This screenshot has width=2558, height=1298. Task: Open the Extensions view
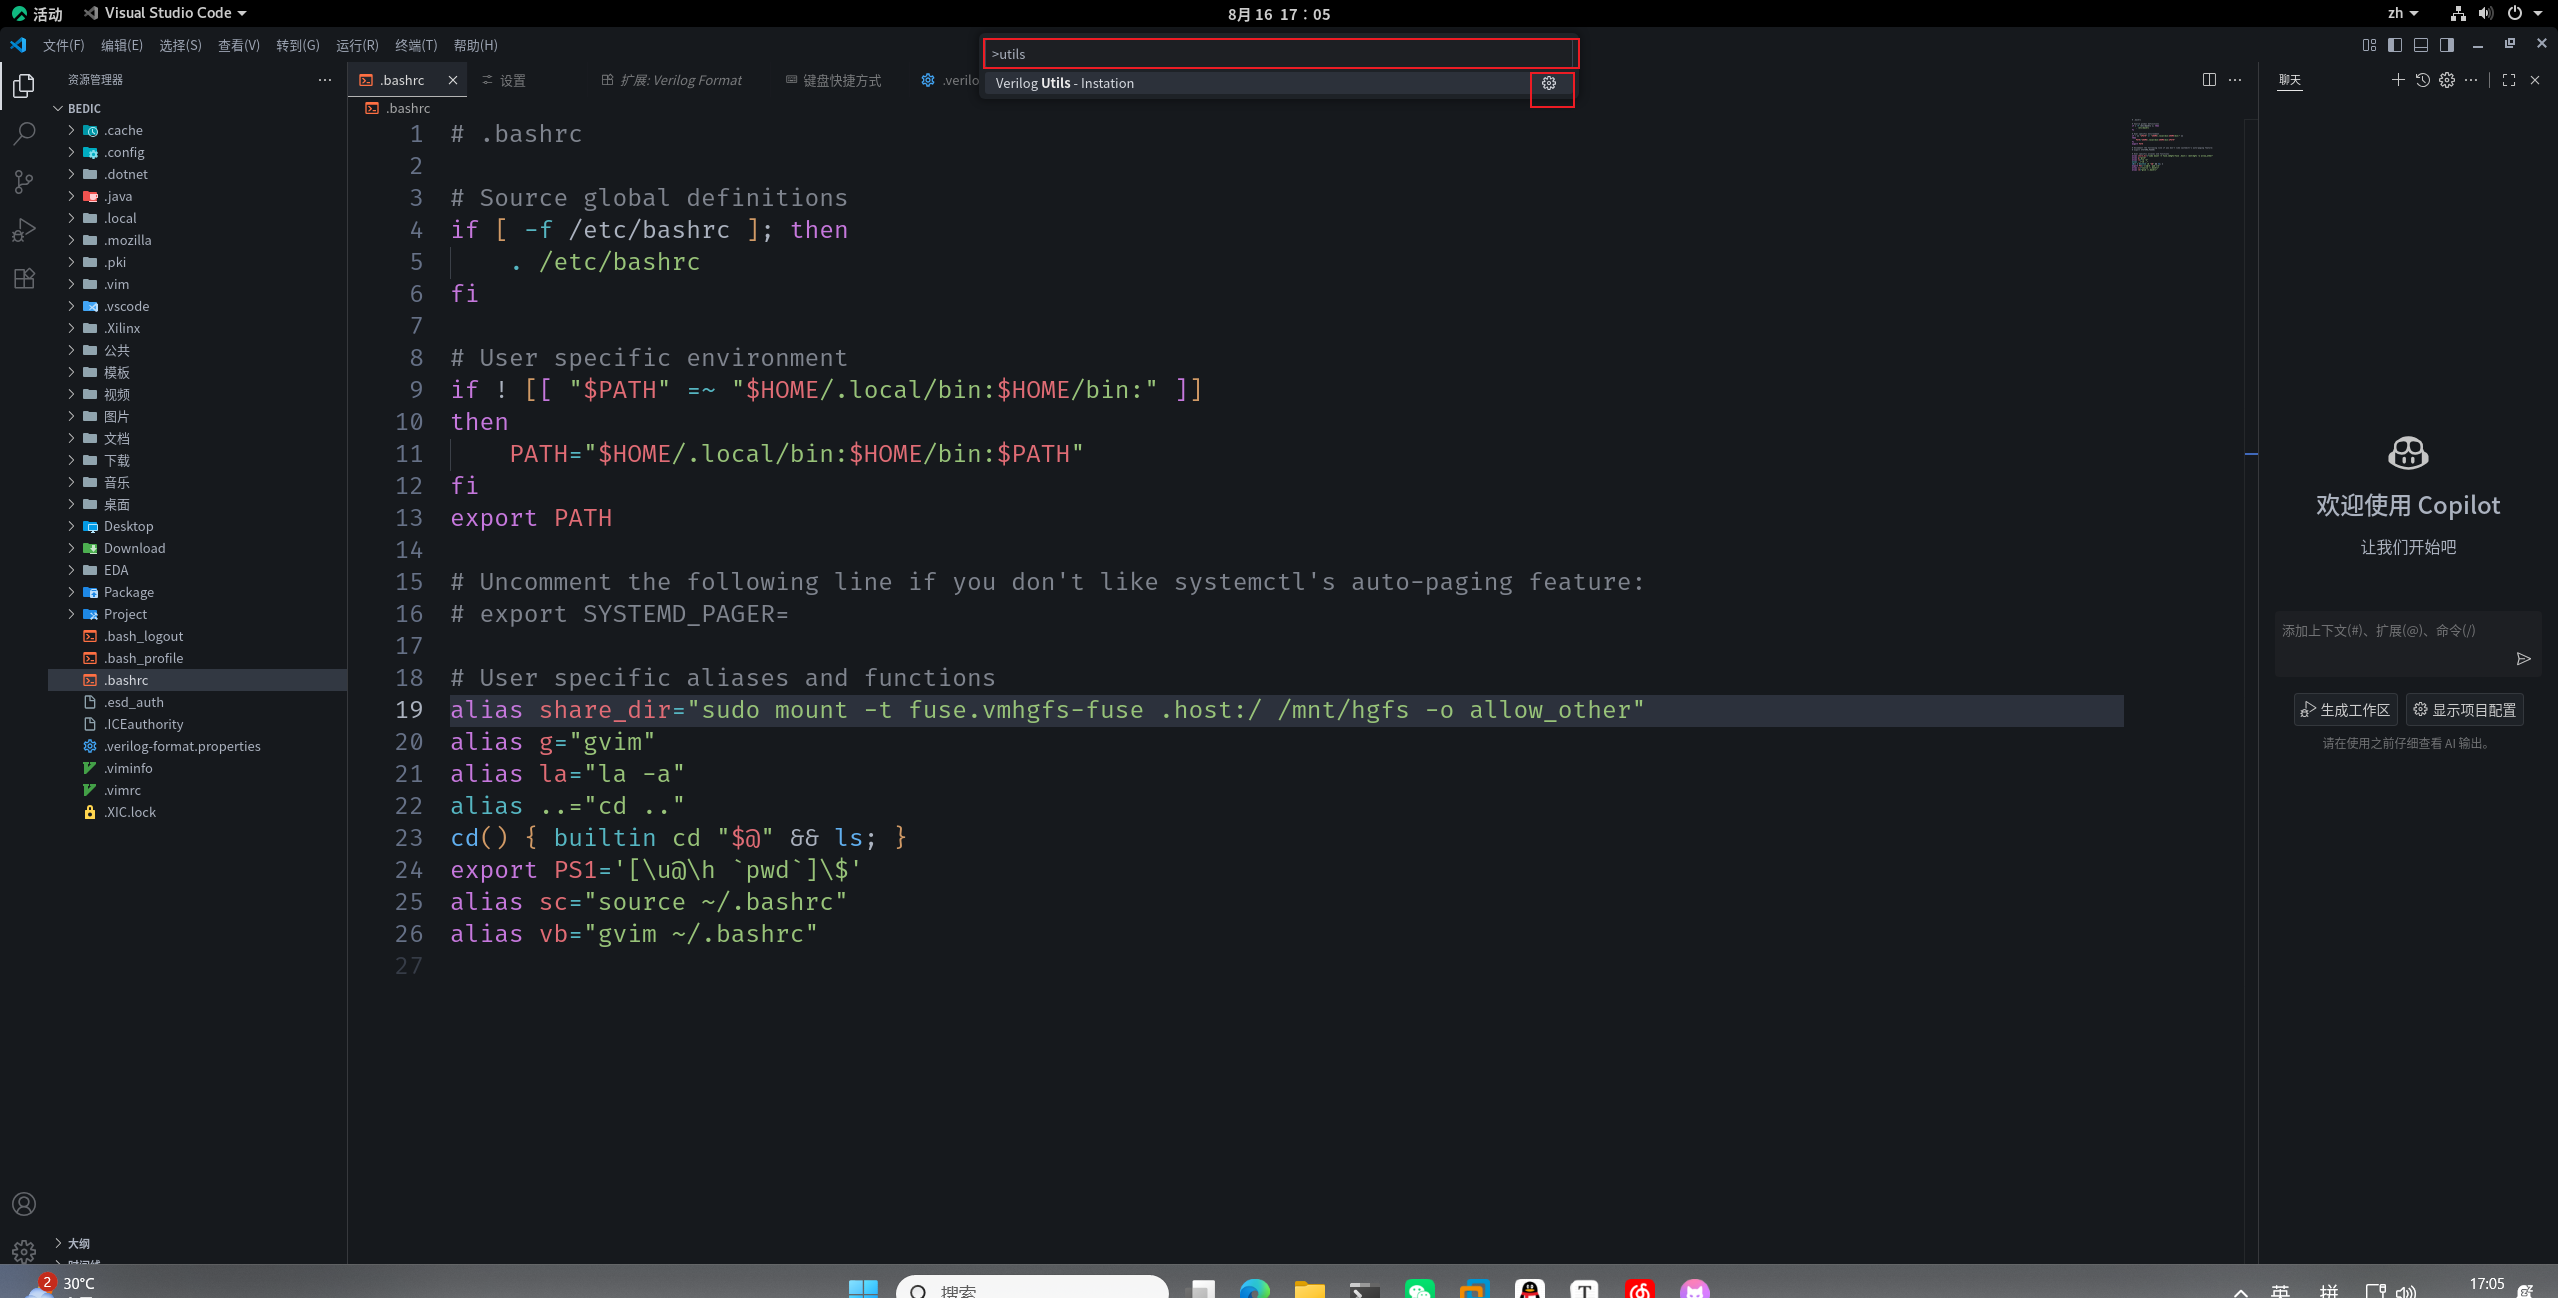point(24,278)
